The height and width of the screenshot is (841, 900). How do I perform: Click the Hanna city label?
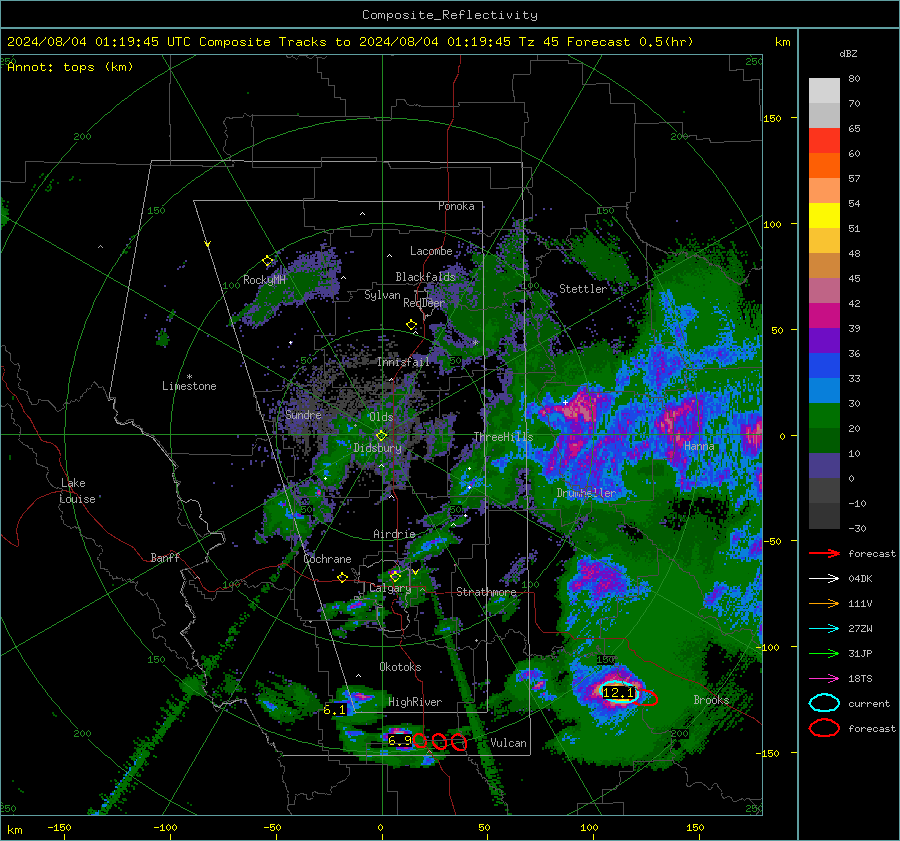pyautogui.click(x=699, y=446)
